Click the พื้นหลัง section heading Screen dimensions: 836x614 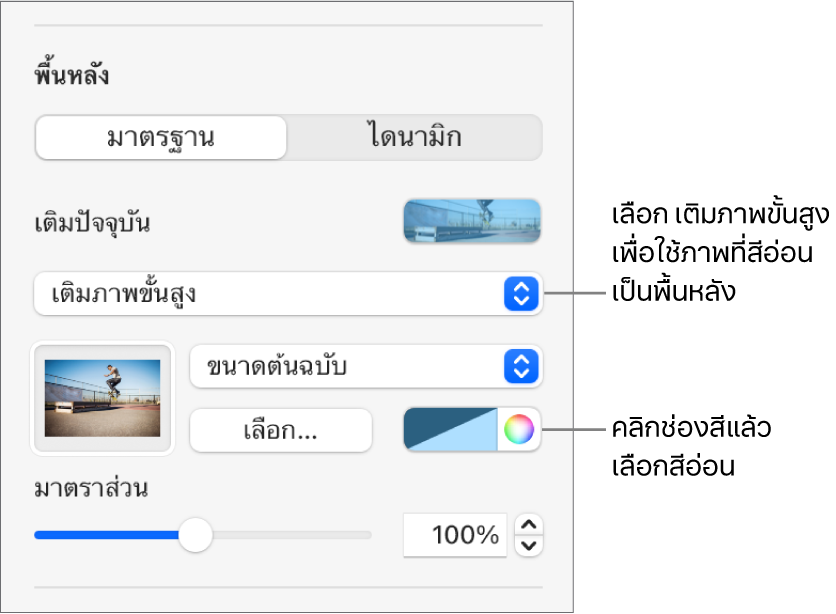click(x=71, y=75)
